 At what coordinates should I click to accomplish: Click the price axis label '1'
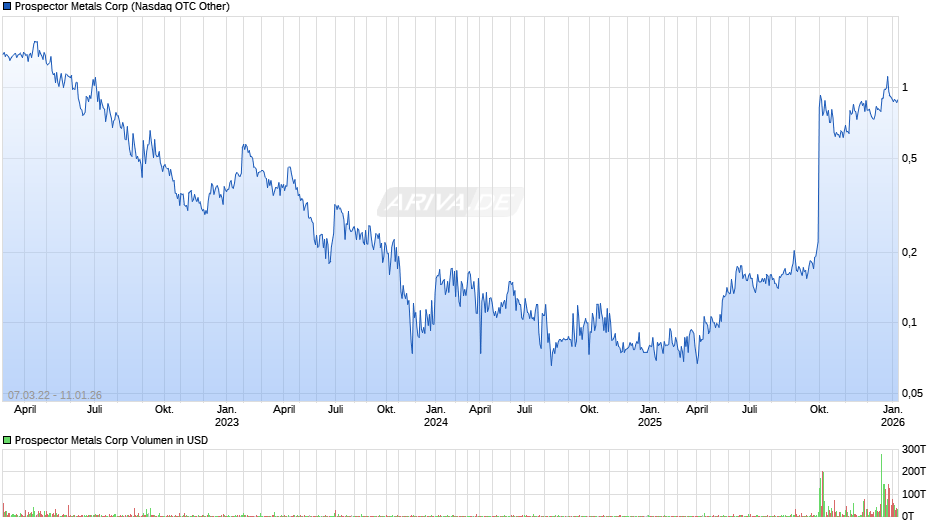pyautogui.click(x=905, y=88)
